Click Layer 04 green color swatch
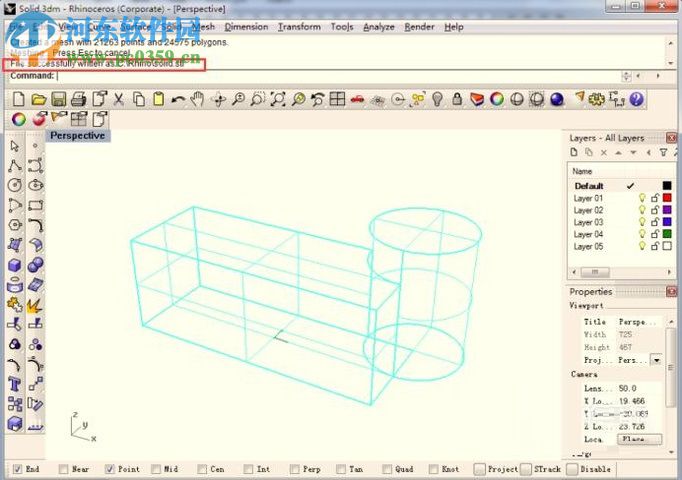 point(667,234)
